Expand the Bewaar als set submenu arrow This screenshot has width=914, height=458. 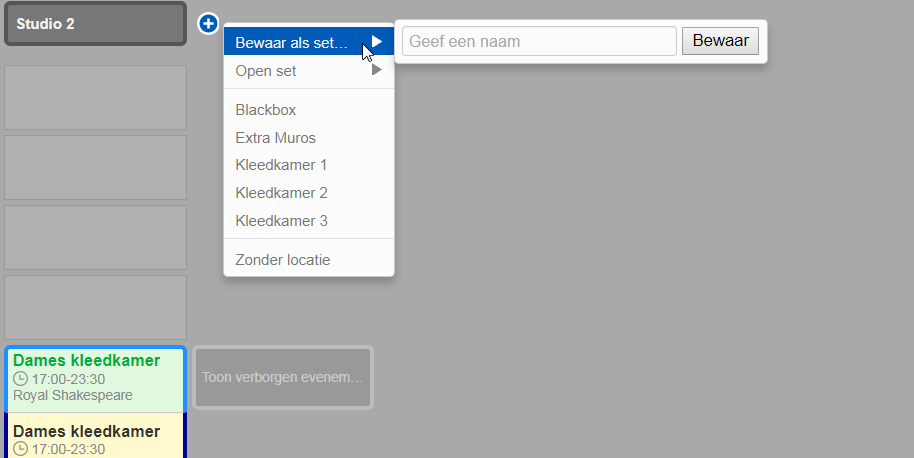[377, 42]
